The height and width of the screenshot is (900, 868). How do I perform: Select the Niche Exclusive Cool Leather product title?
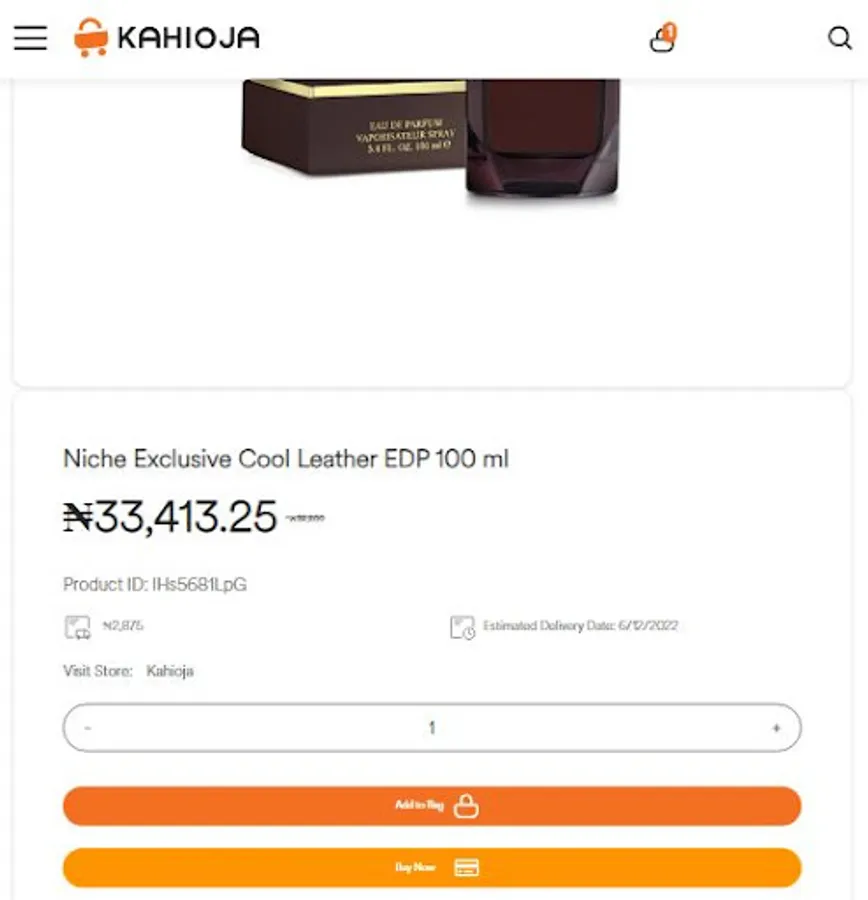tap(286, 459)
